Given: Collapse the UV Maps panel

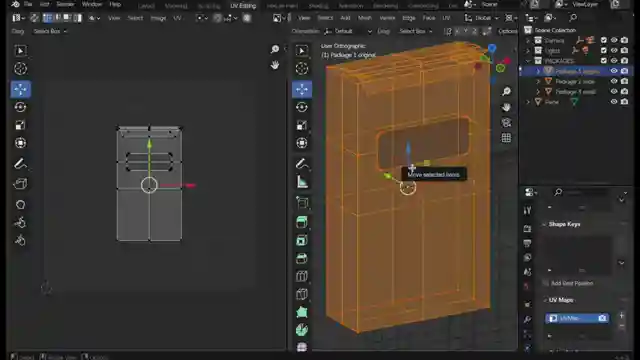Looking at the screenshot, I should pyautogui.click(x=544, y=300).
